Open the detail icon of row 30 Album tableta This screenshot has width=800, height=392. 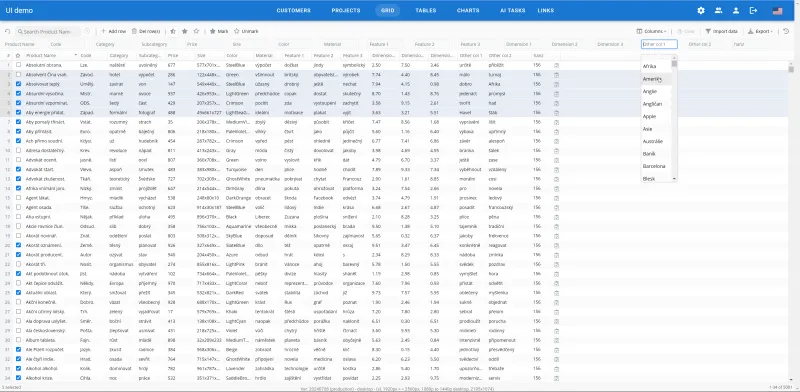point(556,340)
